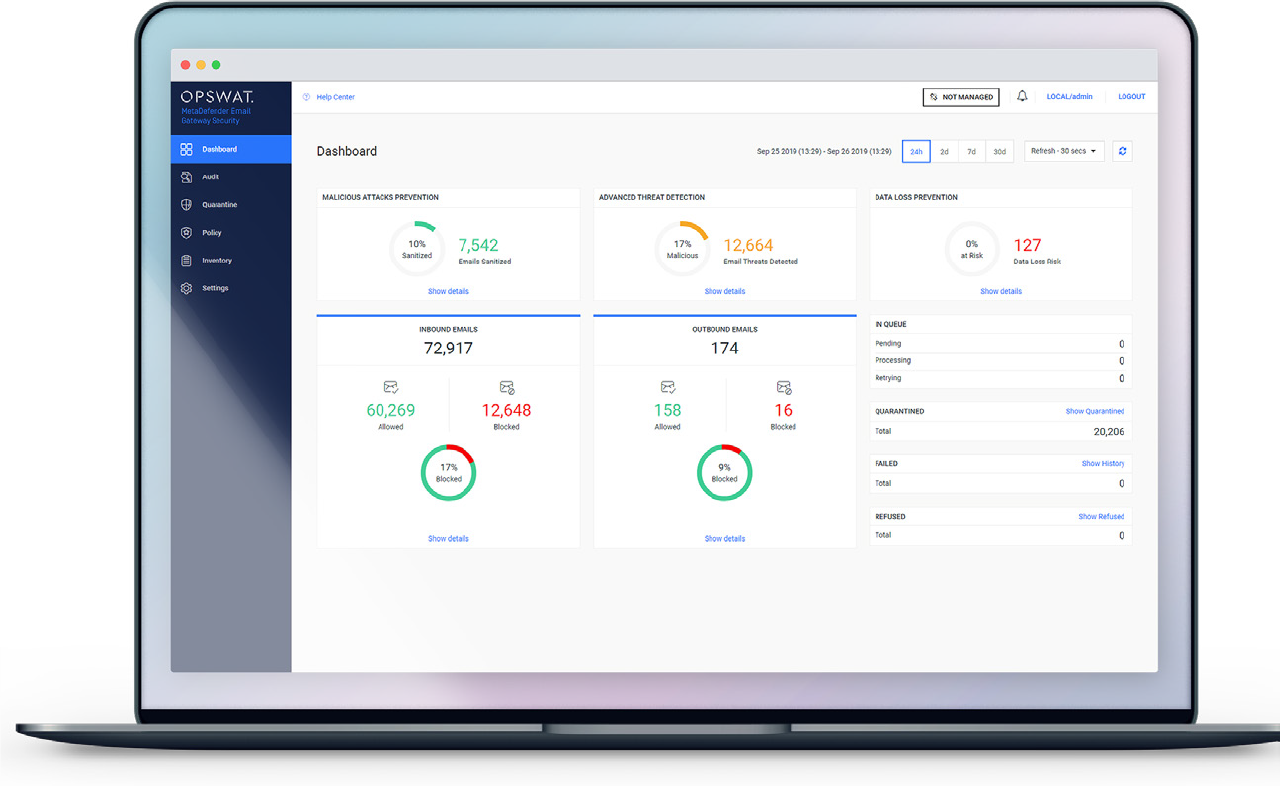Expand the Refresh - 30 secs dropdown
This screenshot has width=1280, height=786.
click(x=1064, y=152)
